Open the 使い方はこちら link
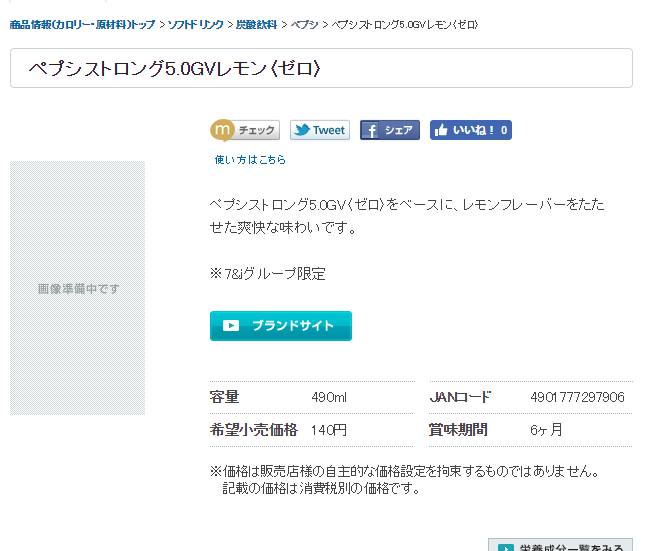Screen dimensions: 646x551 pos(250,159)
